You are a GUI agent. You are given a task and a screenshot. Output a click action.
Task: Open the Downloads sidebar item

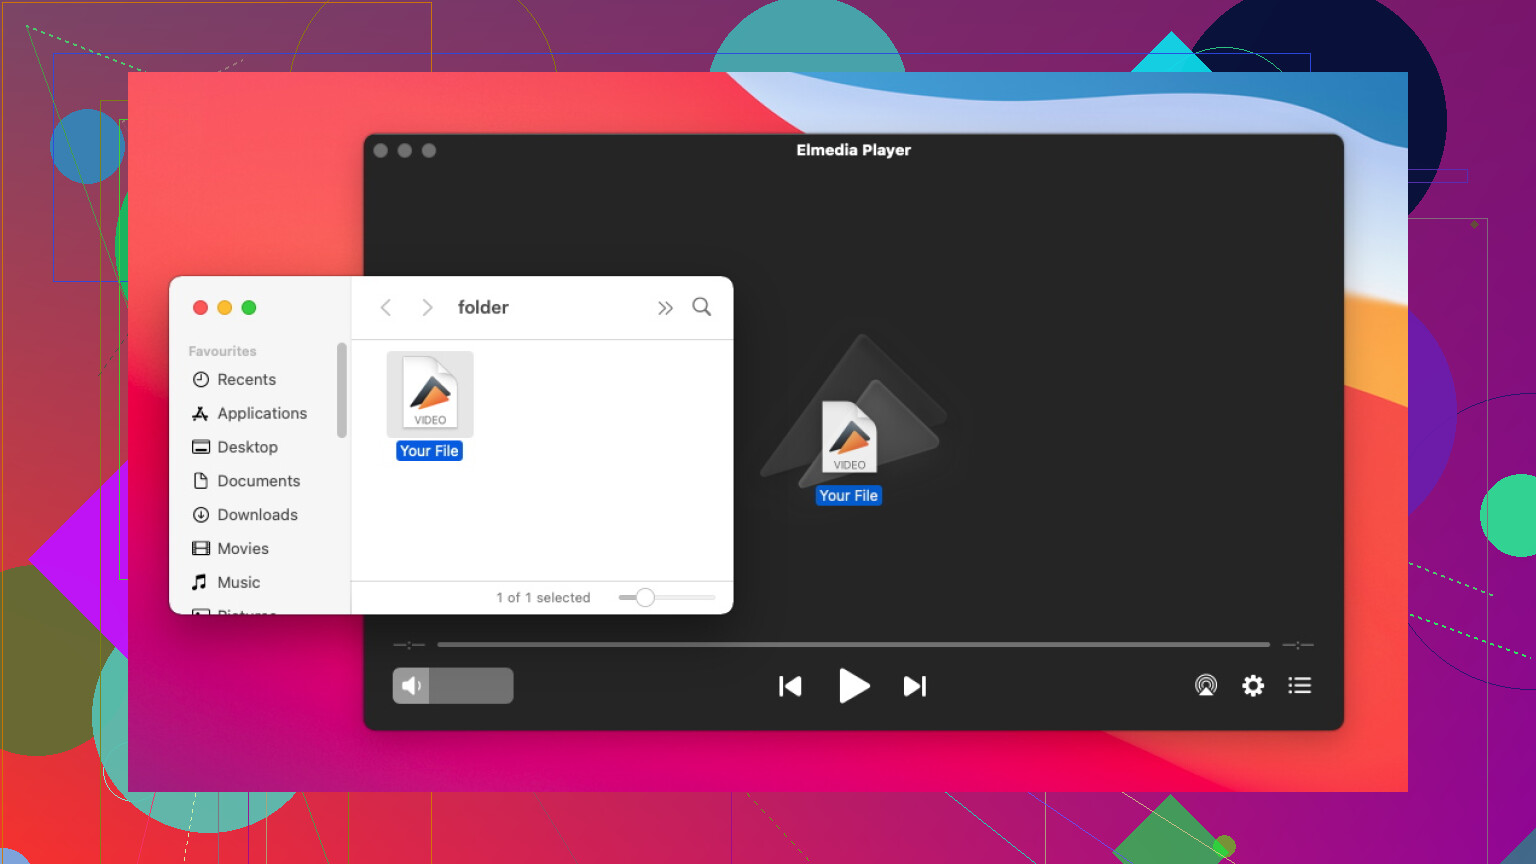[x=257, y=515]
